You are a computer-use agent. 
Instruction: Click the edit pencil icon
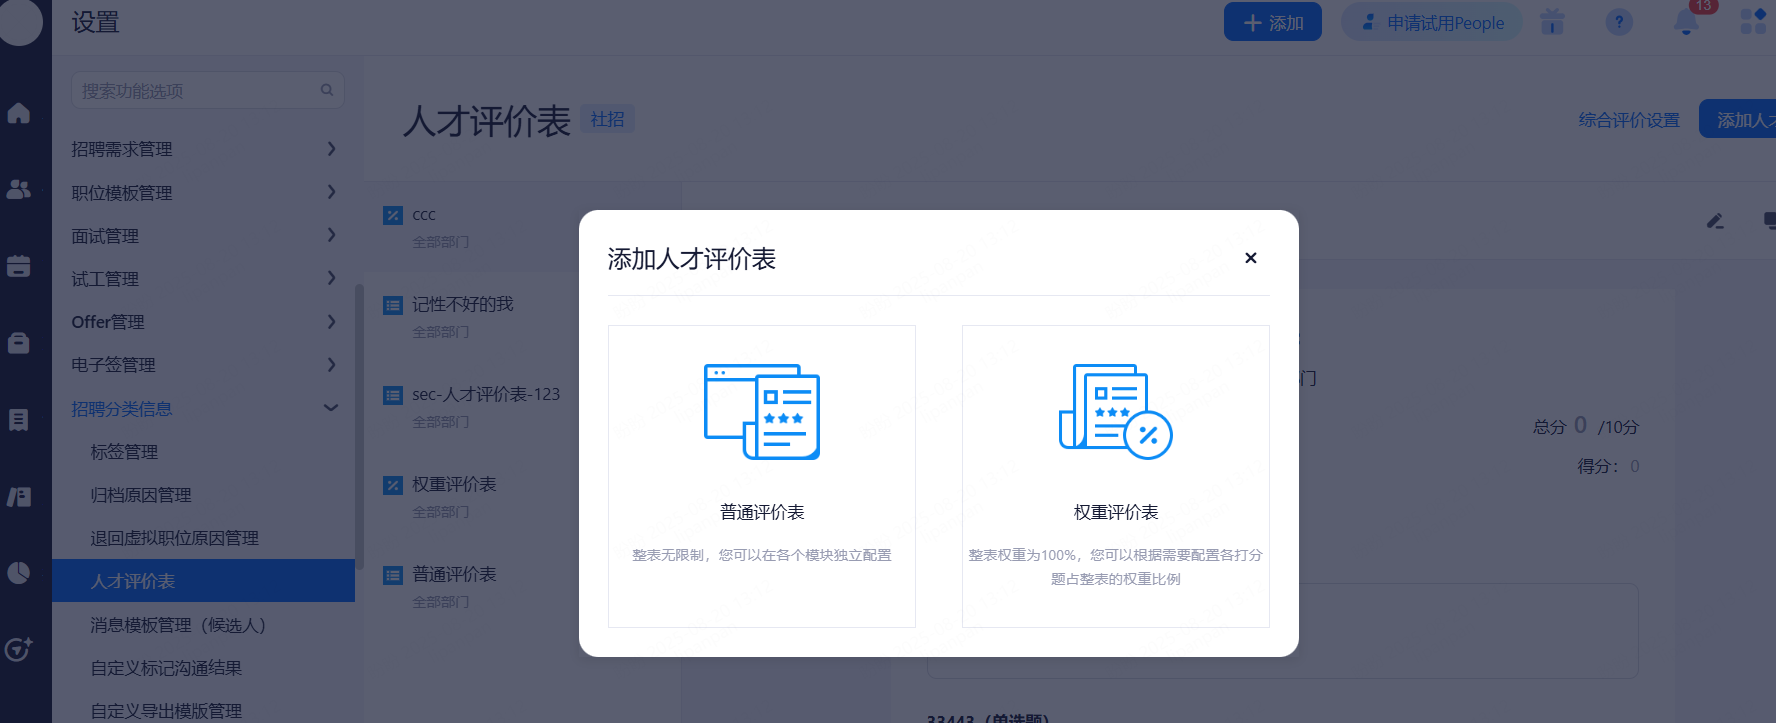point(1715,221)
